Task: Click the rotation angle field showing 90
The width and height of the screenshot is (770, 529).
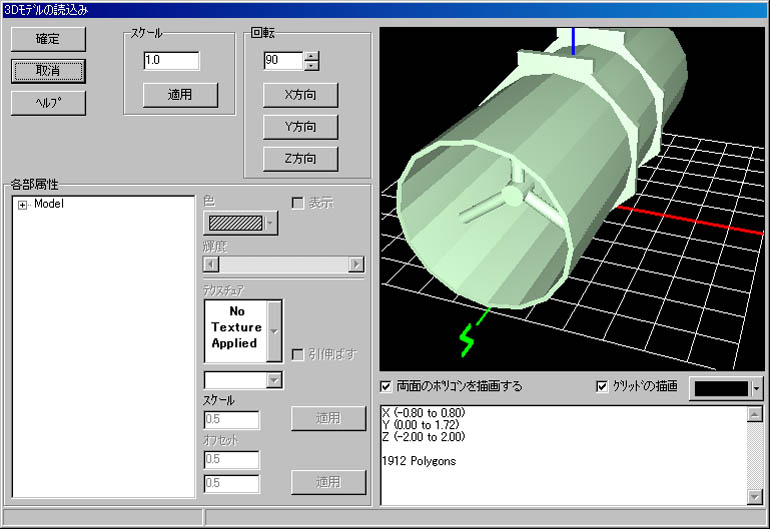Action: (x=284, y=60)
